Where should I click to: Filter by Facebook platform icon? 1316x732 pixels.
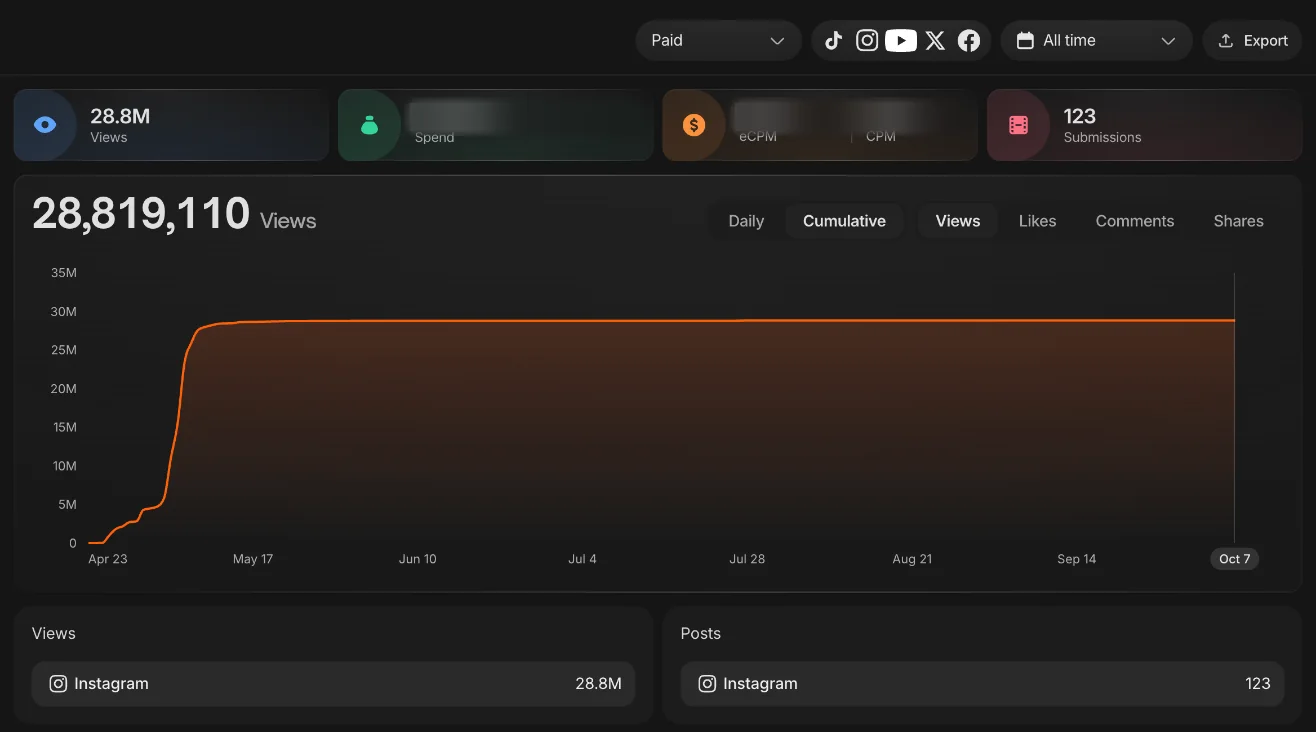click(969, 41)
